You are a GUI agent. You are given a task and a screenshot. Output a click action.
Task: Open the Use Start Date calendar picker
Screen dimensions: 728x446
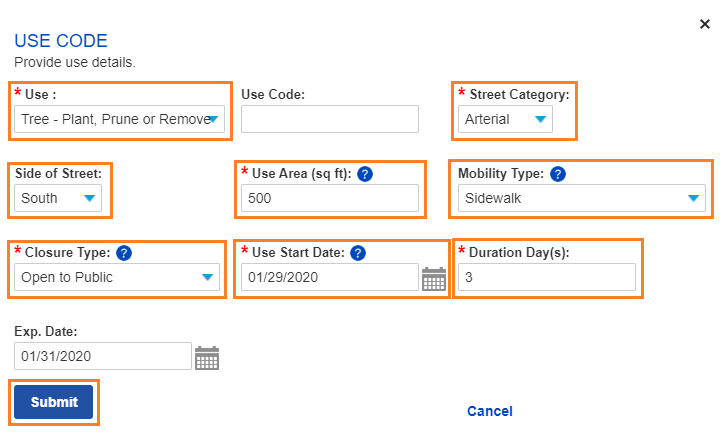(433, 278)
